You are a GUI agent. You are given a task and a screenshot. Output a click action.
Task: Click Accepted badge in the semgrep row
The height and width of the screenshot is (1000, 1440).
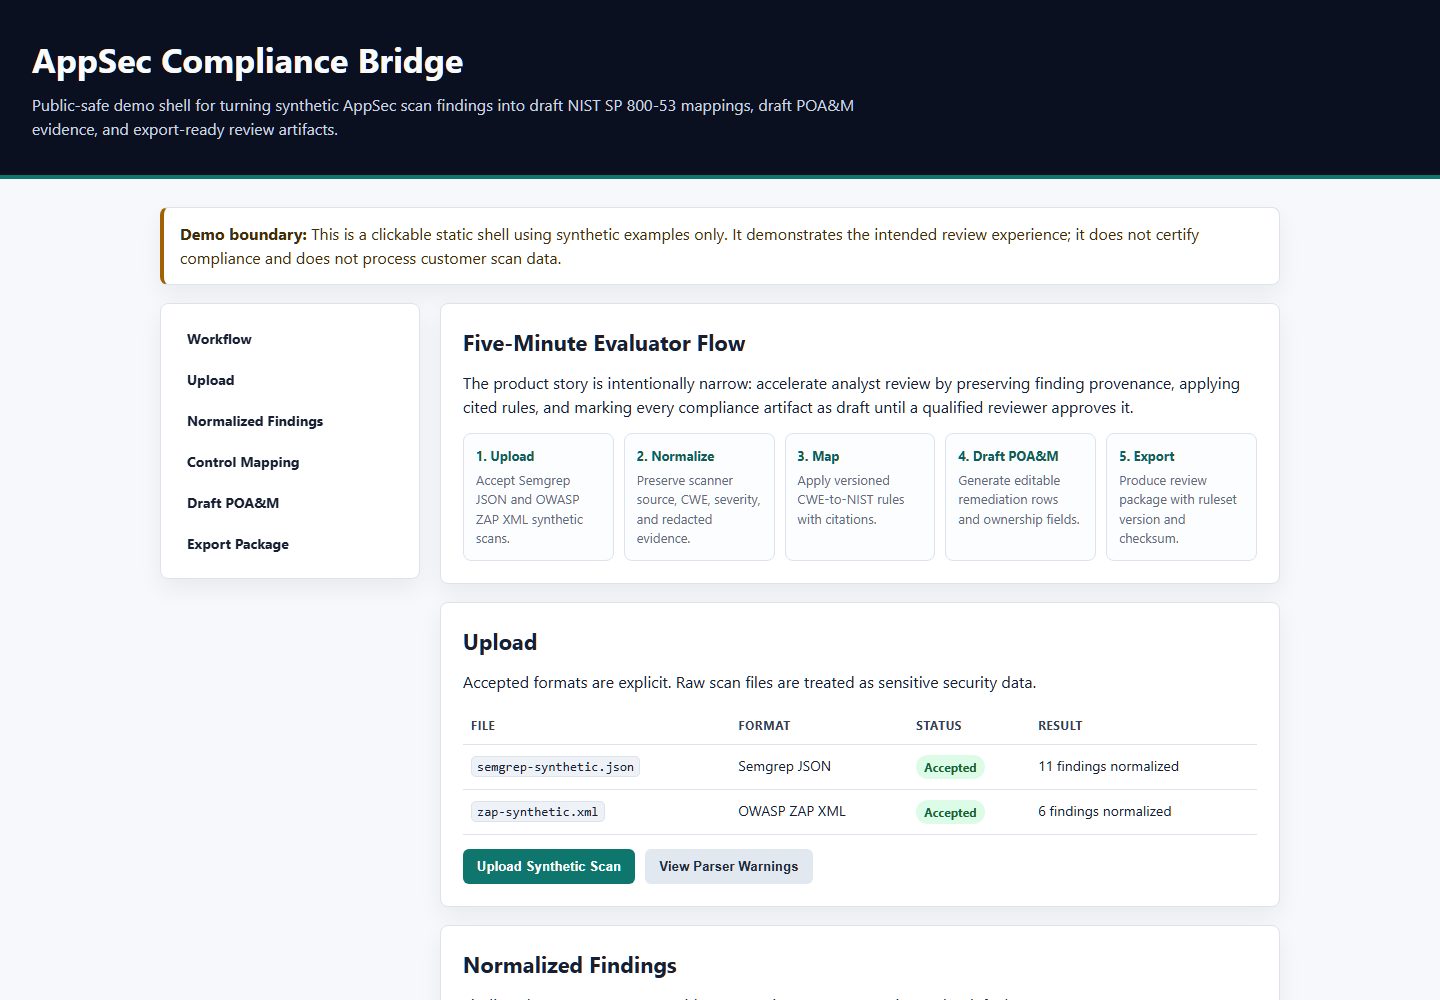[950, 767]
